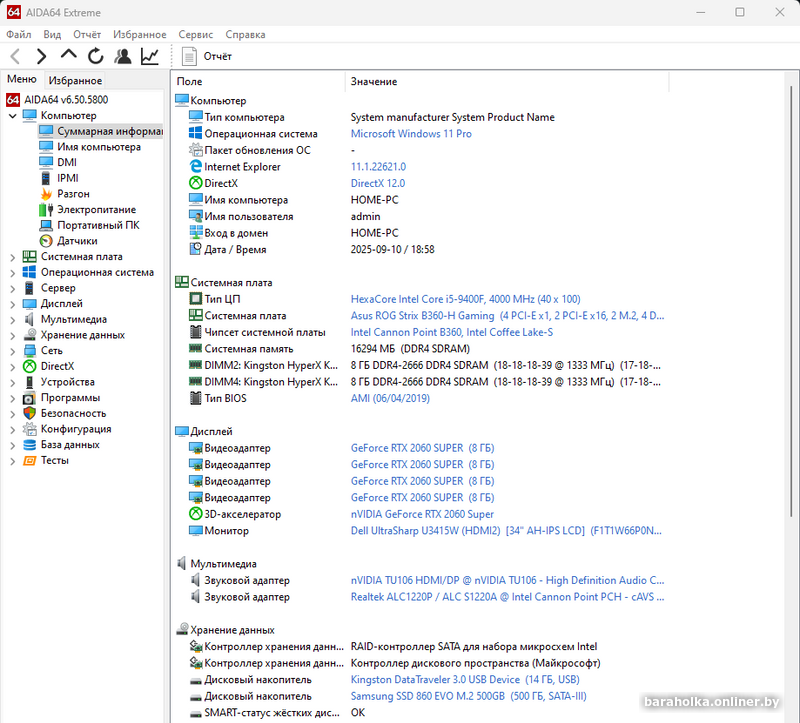The height and width of the screenshot is (723, 800).
Task: Click the Программы tree icon
Action: coord(30,398)
